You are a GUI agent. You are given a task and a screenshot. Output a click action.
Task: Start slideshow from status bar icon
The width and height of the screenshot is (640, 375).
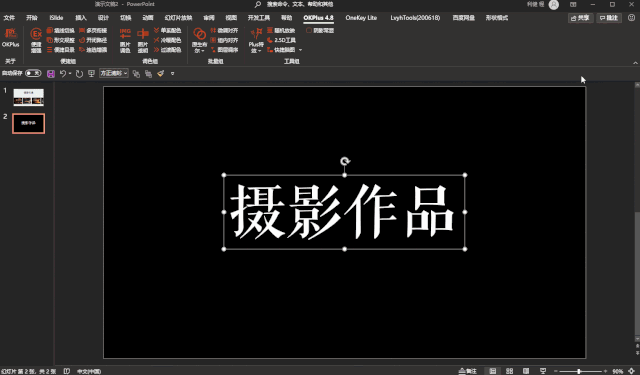pos(543,371)
